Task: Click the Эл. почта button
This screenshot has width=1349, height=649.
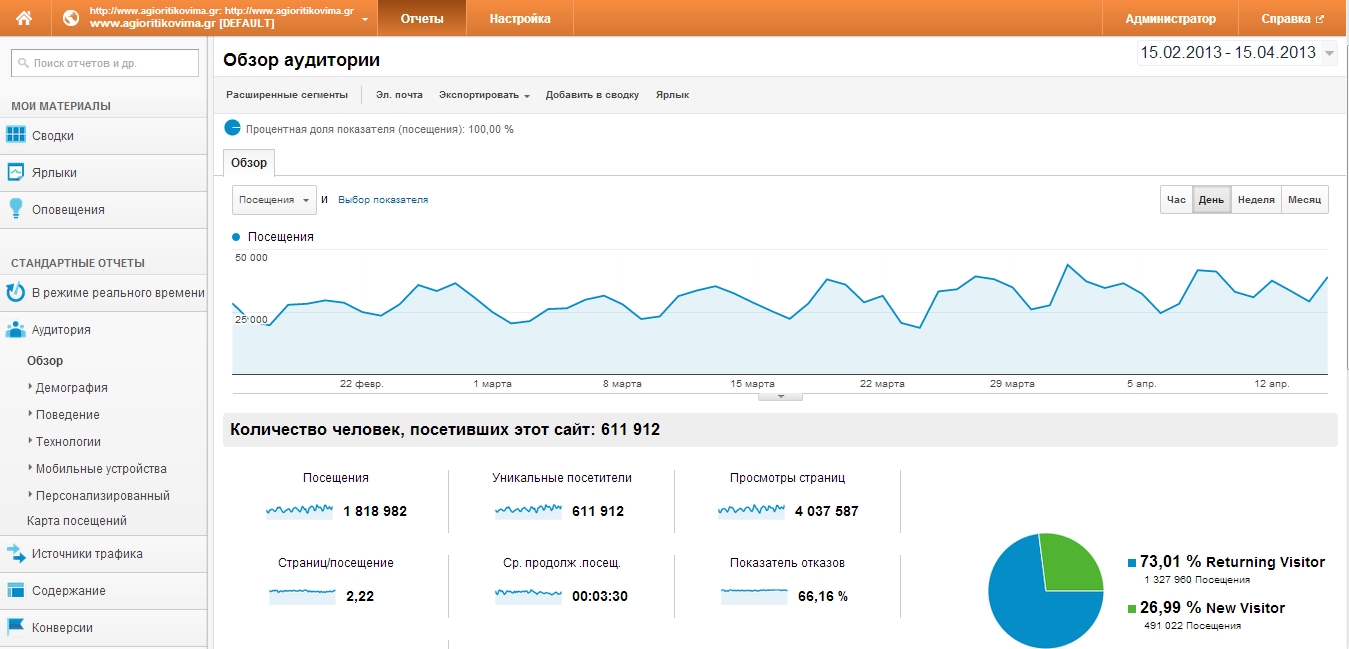Action: click(399, 95)
